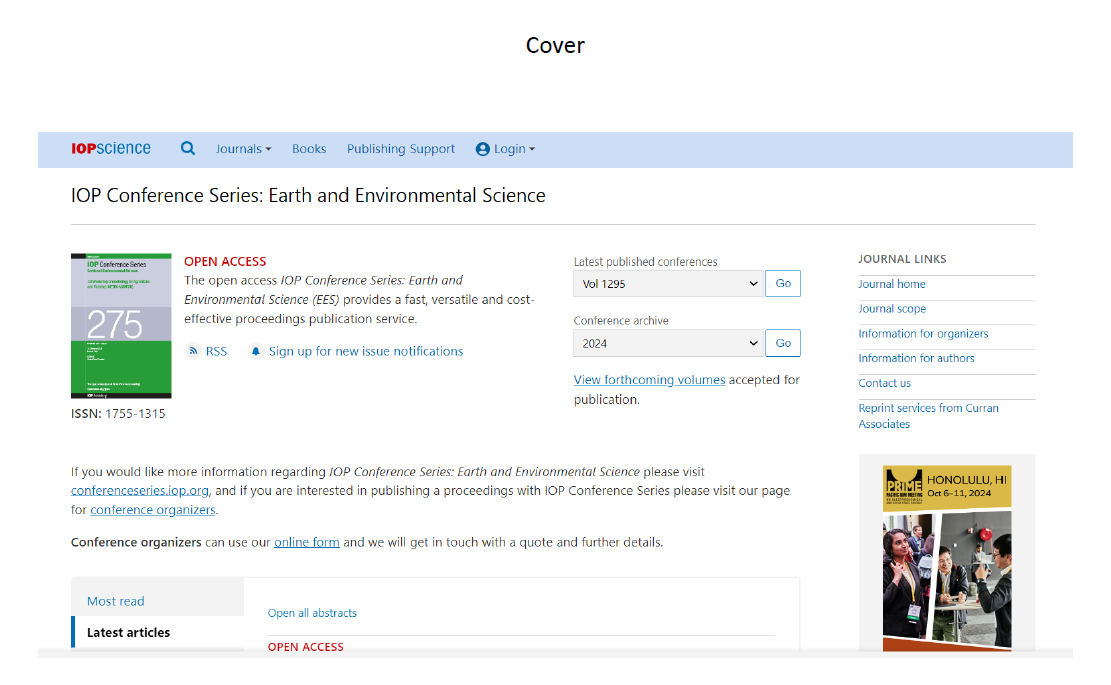
Task: Expand the Journals dropdown menu
Action: coord(243,149)
